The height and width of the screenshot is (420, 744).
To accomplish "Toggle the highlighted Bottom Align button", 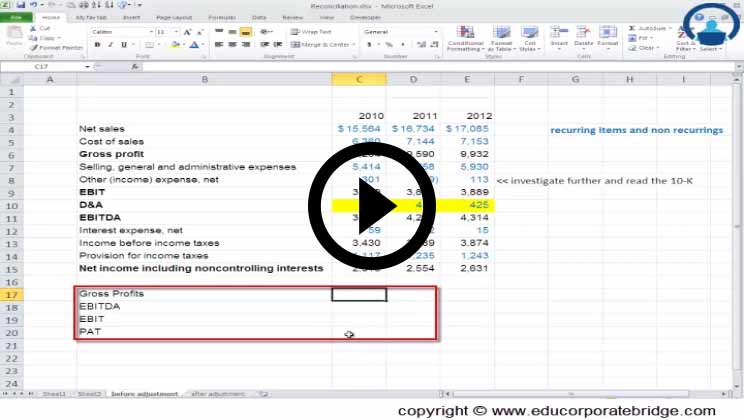I will point(245,32).
